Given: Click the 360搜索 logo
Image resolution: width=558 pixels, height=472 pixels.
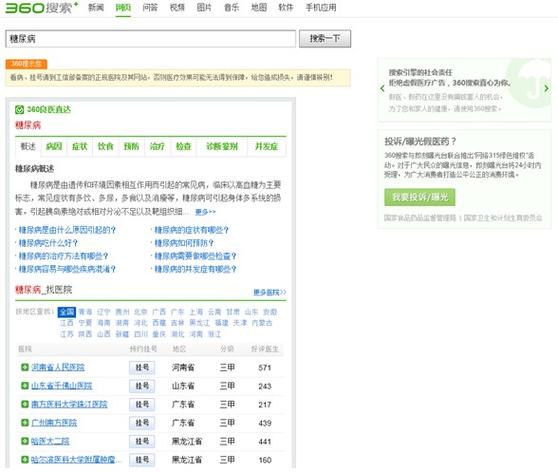Looking at the screenshot, I should pos(42,8).
